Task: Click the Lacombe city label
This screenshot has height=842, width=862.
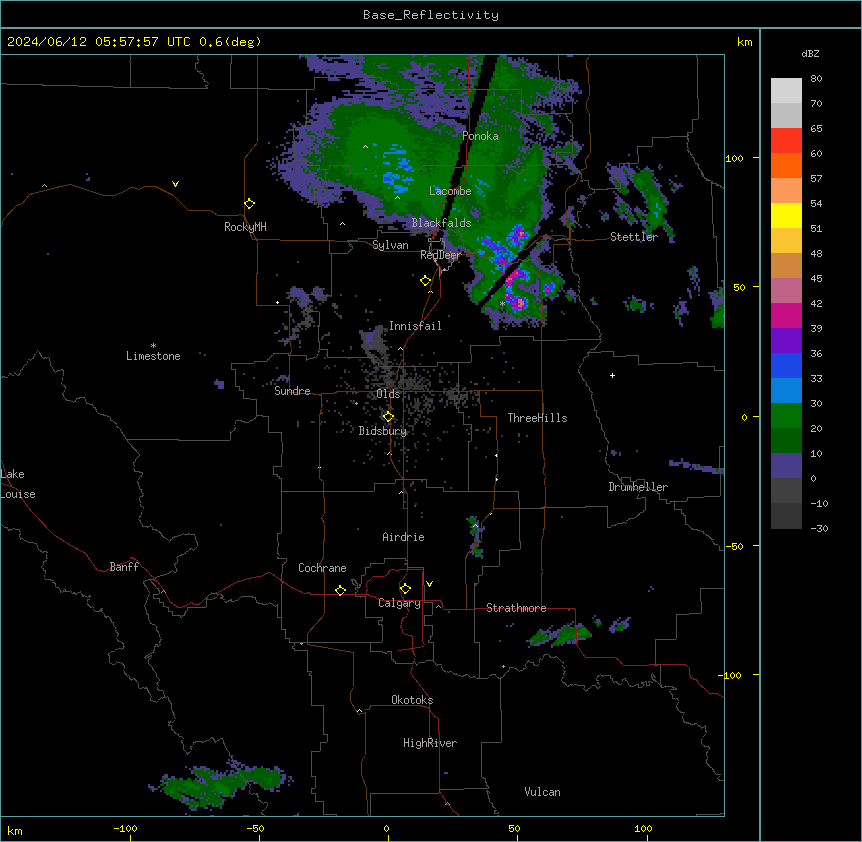Action: coord(450,191)
